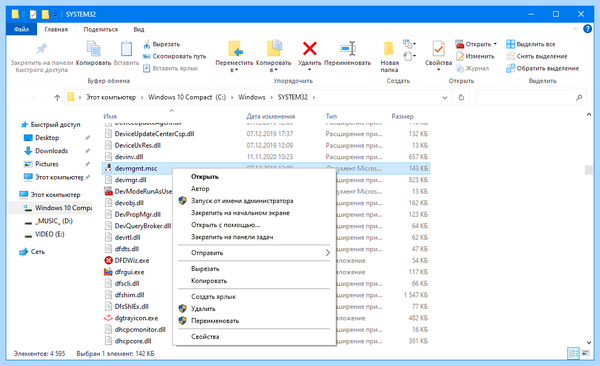Image resolution: width=600 pixels, height=366 pixels.
Task: Switch to details view icon in status bar
Action: point(574,353)
